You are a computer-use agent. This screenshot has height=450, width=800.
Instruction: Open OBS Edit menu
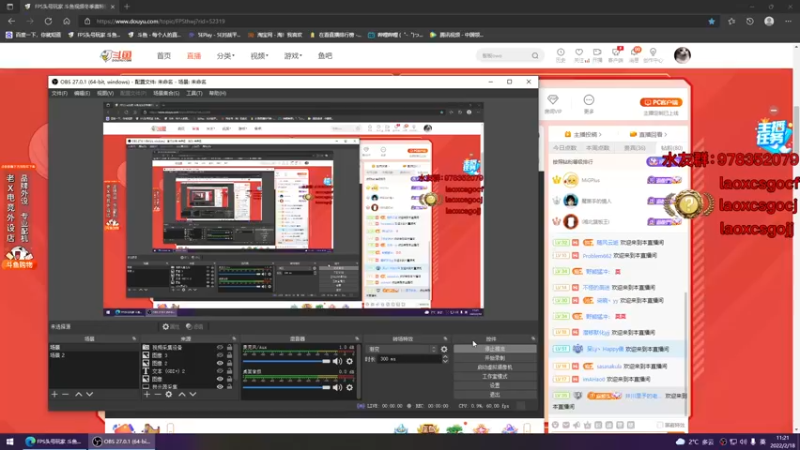82,93
